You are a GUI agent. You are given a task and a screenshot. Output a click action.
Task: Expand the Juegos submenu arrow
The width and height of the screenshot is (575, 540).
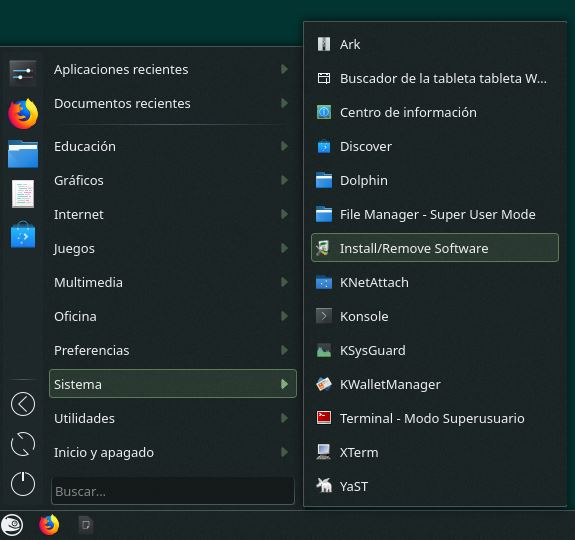pos(284,248)
